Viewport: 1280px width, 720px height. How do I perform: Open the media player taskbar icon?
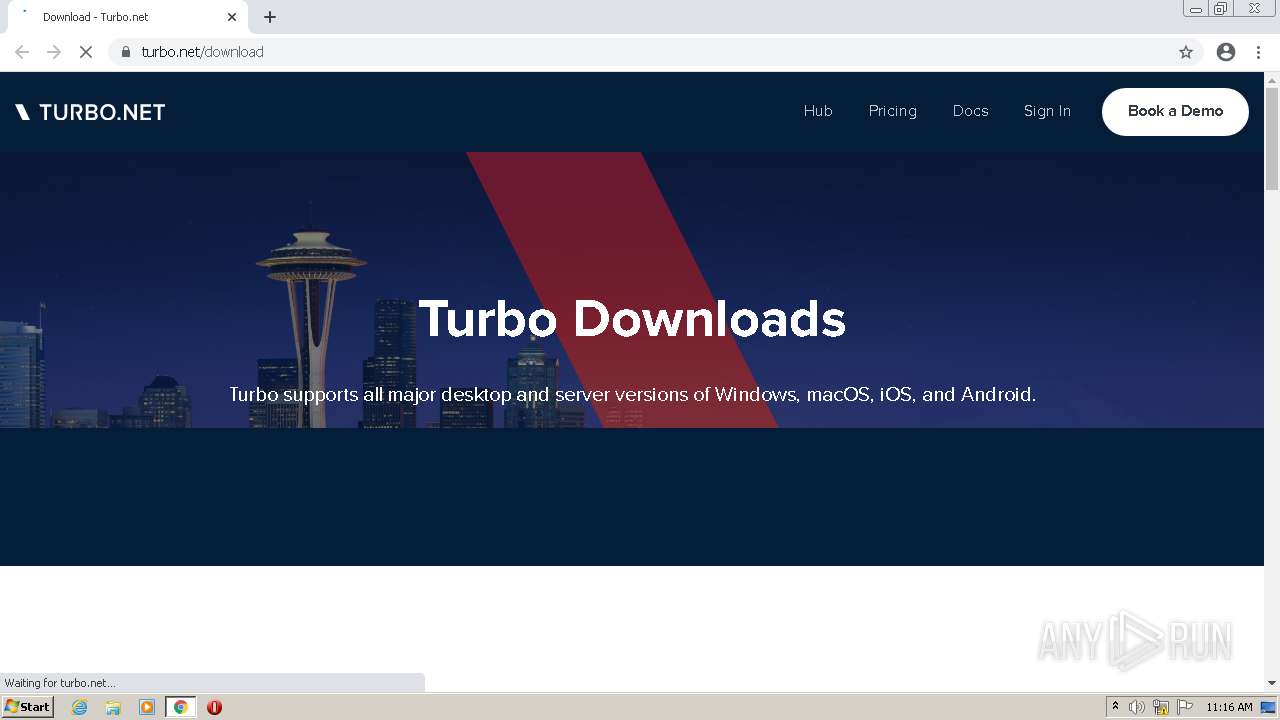coord(147,707)
